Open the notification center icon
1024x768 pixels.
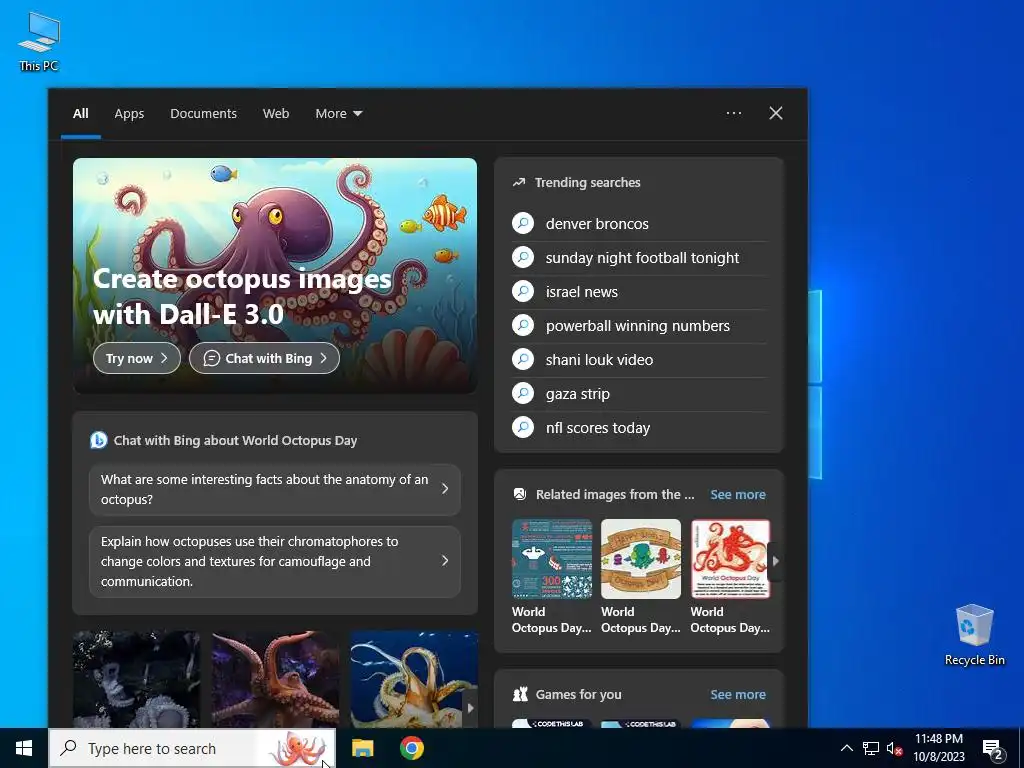993,749
